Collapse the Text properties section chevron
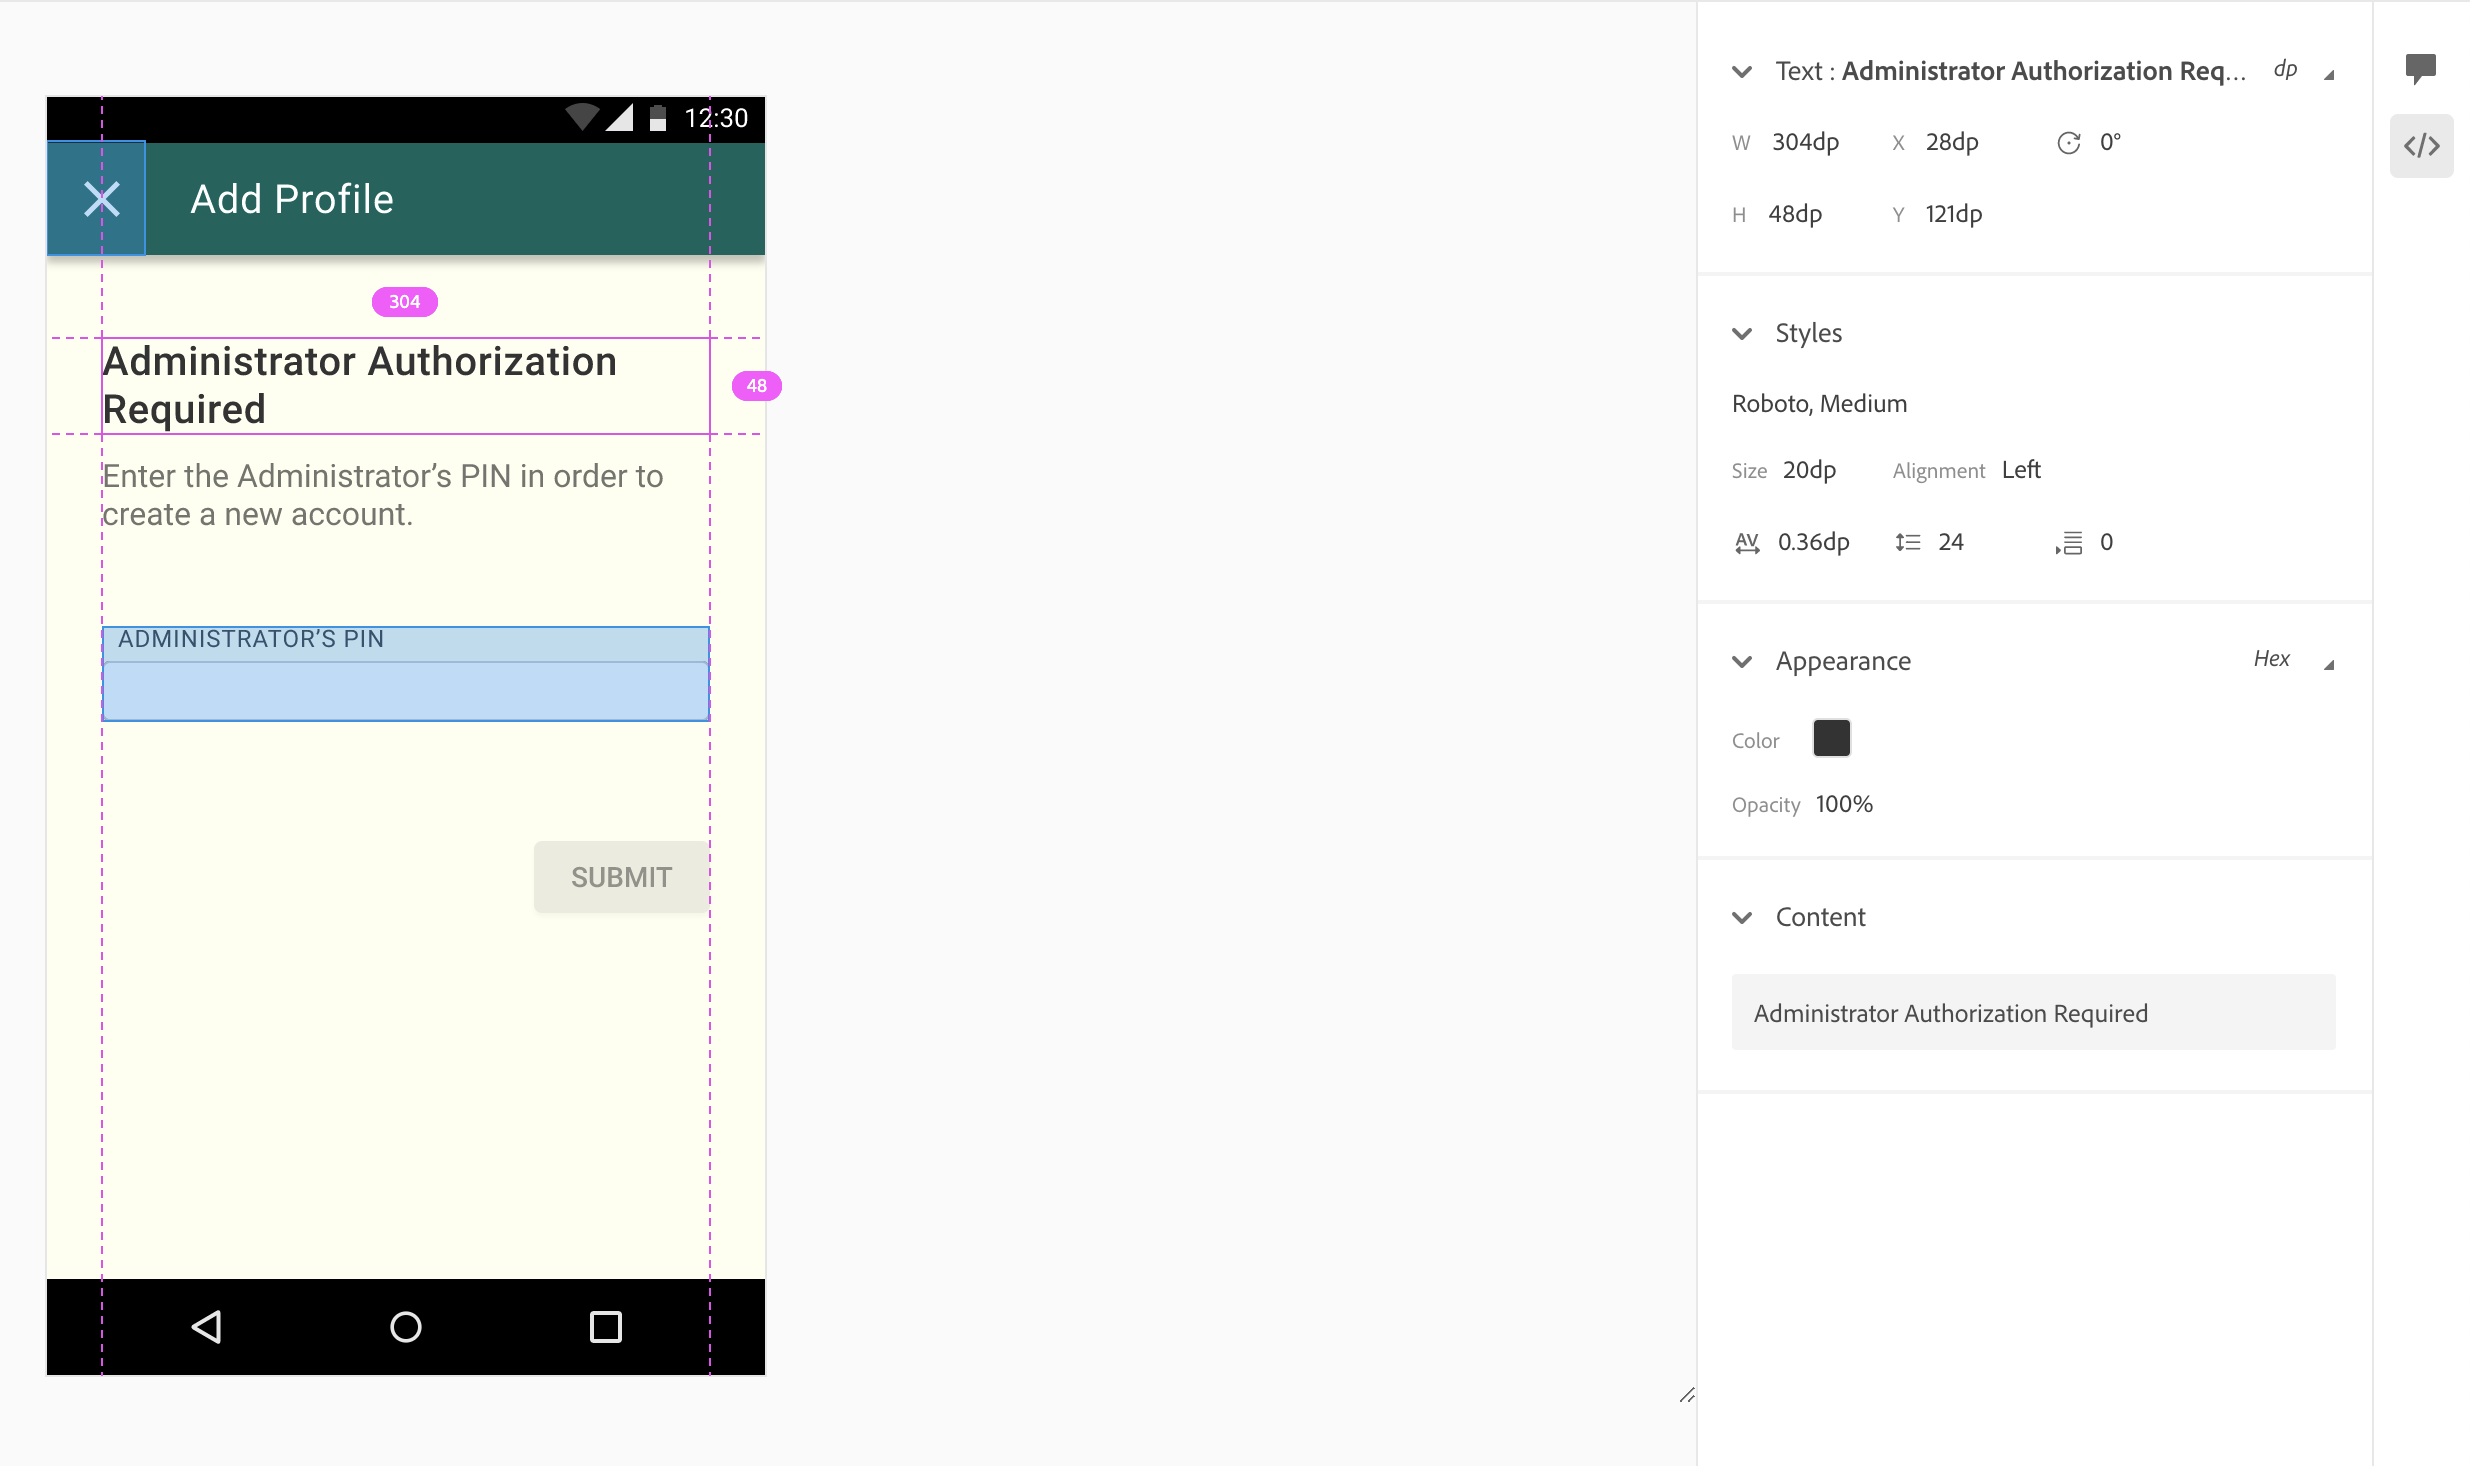 click(x=1742, y=72)
